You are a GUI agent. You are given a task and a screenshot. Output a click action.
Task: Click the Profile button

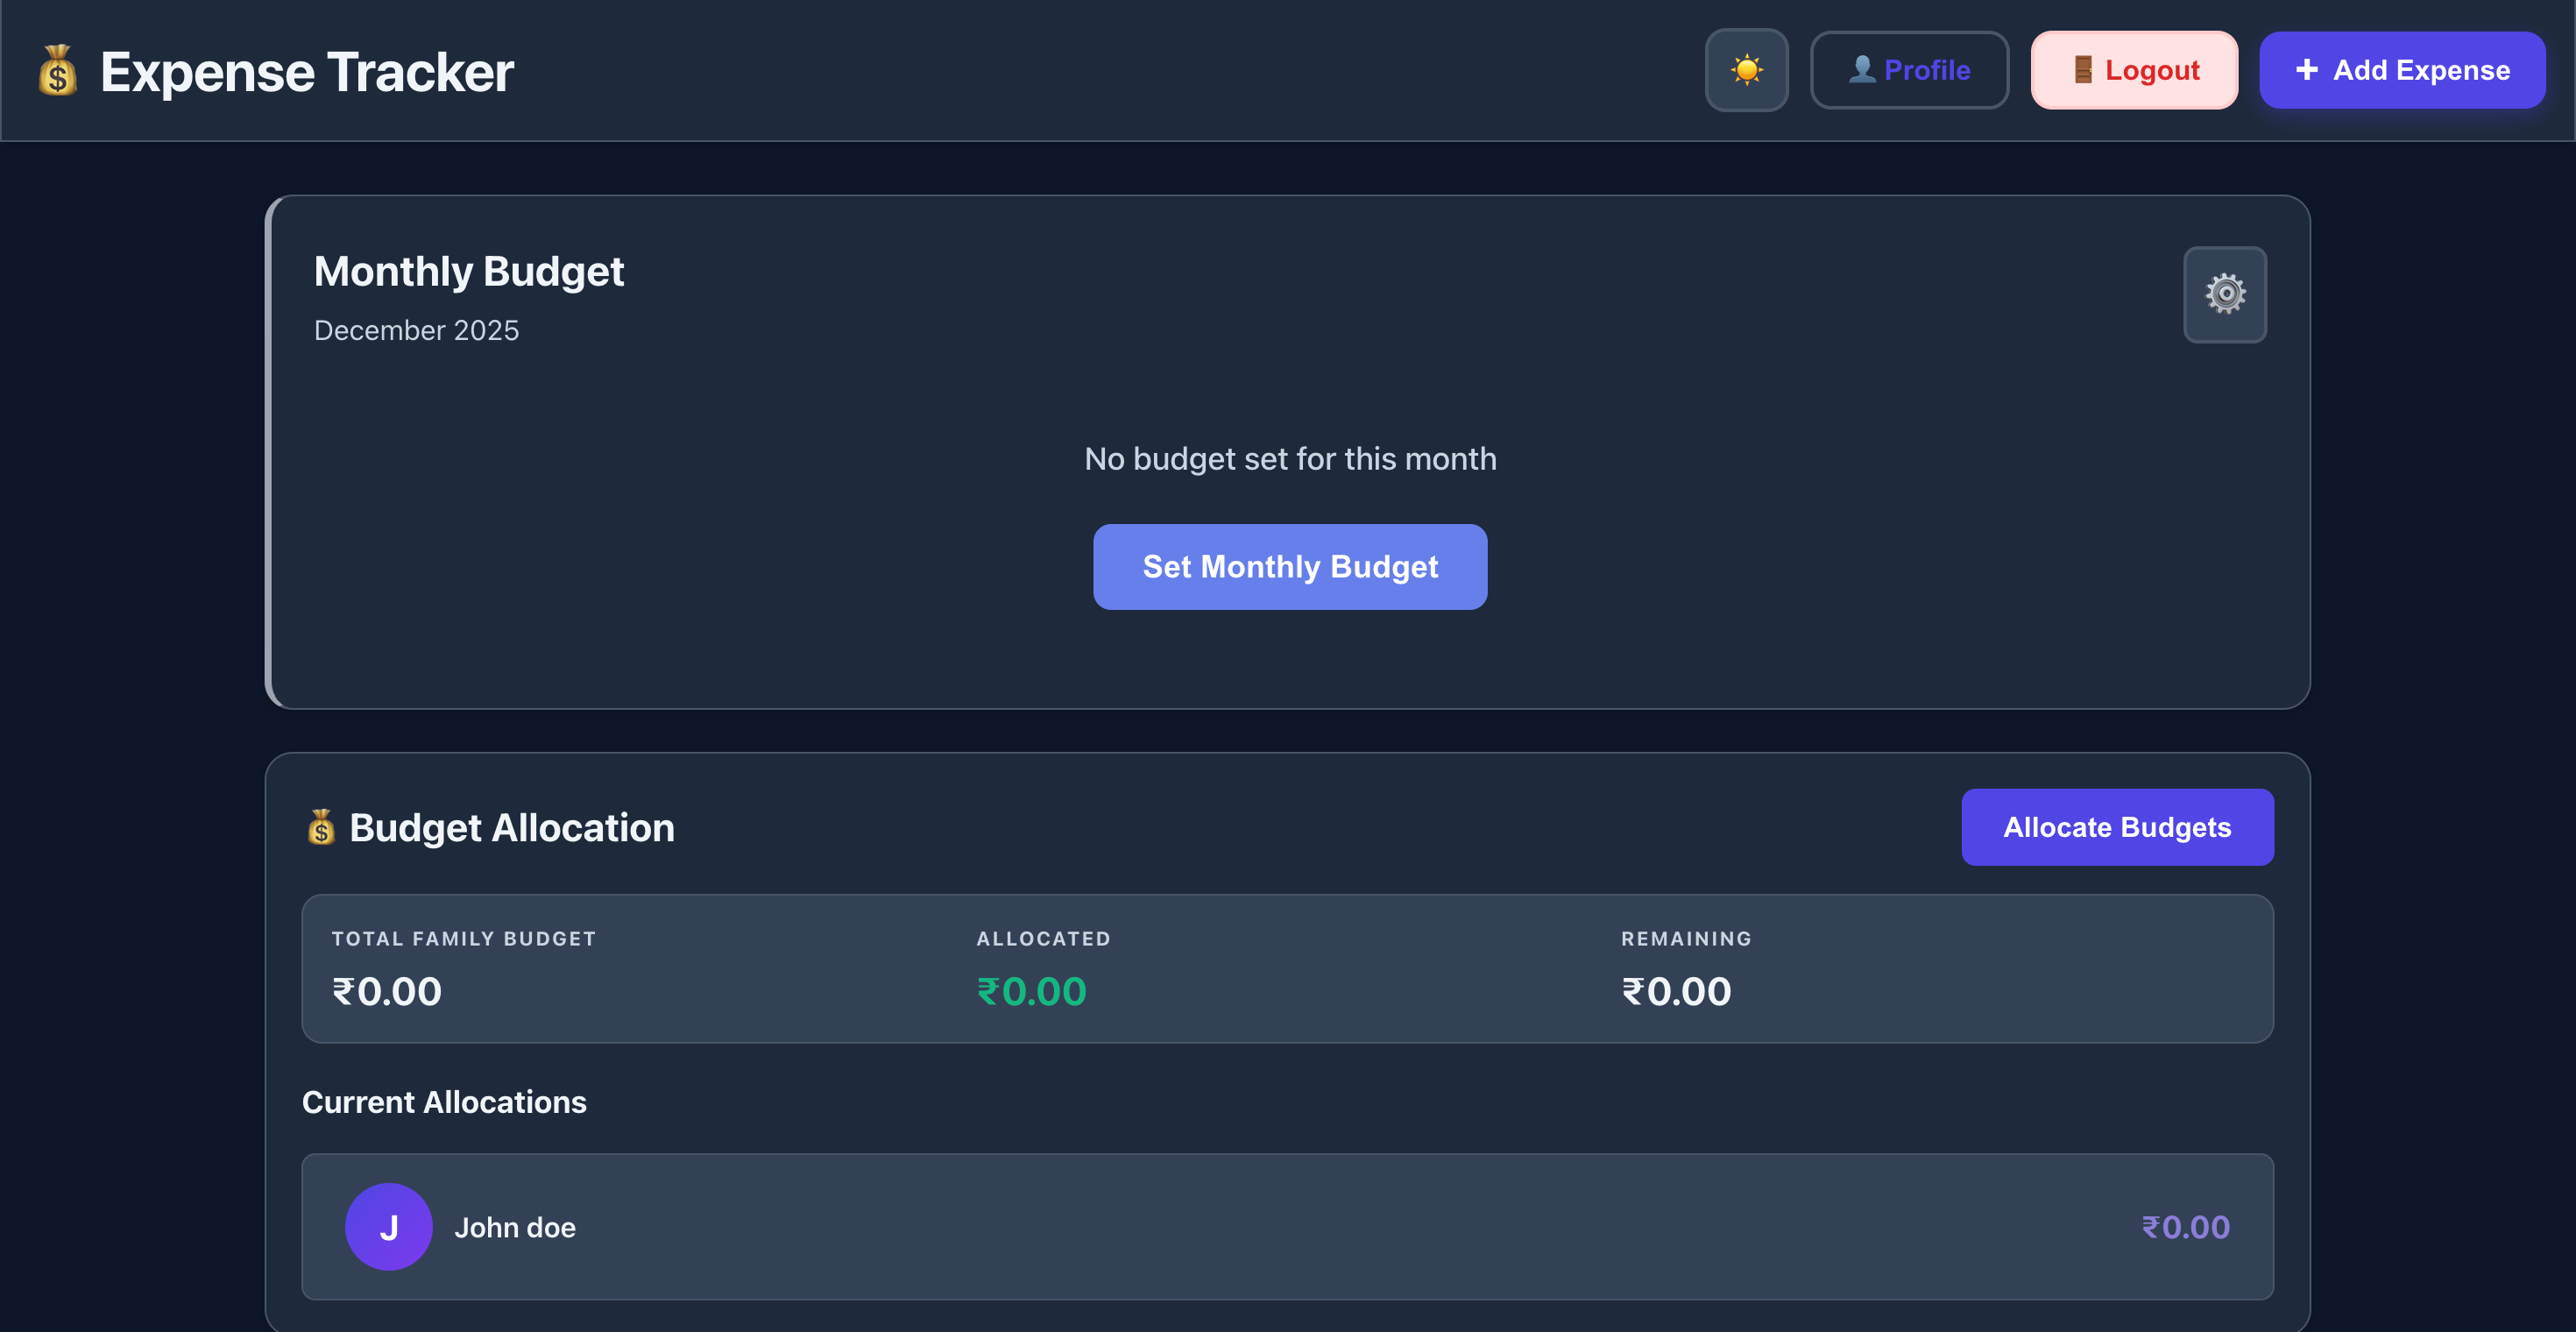1908,69
